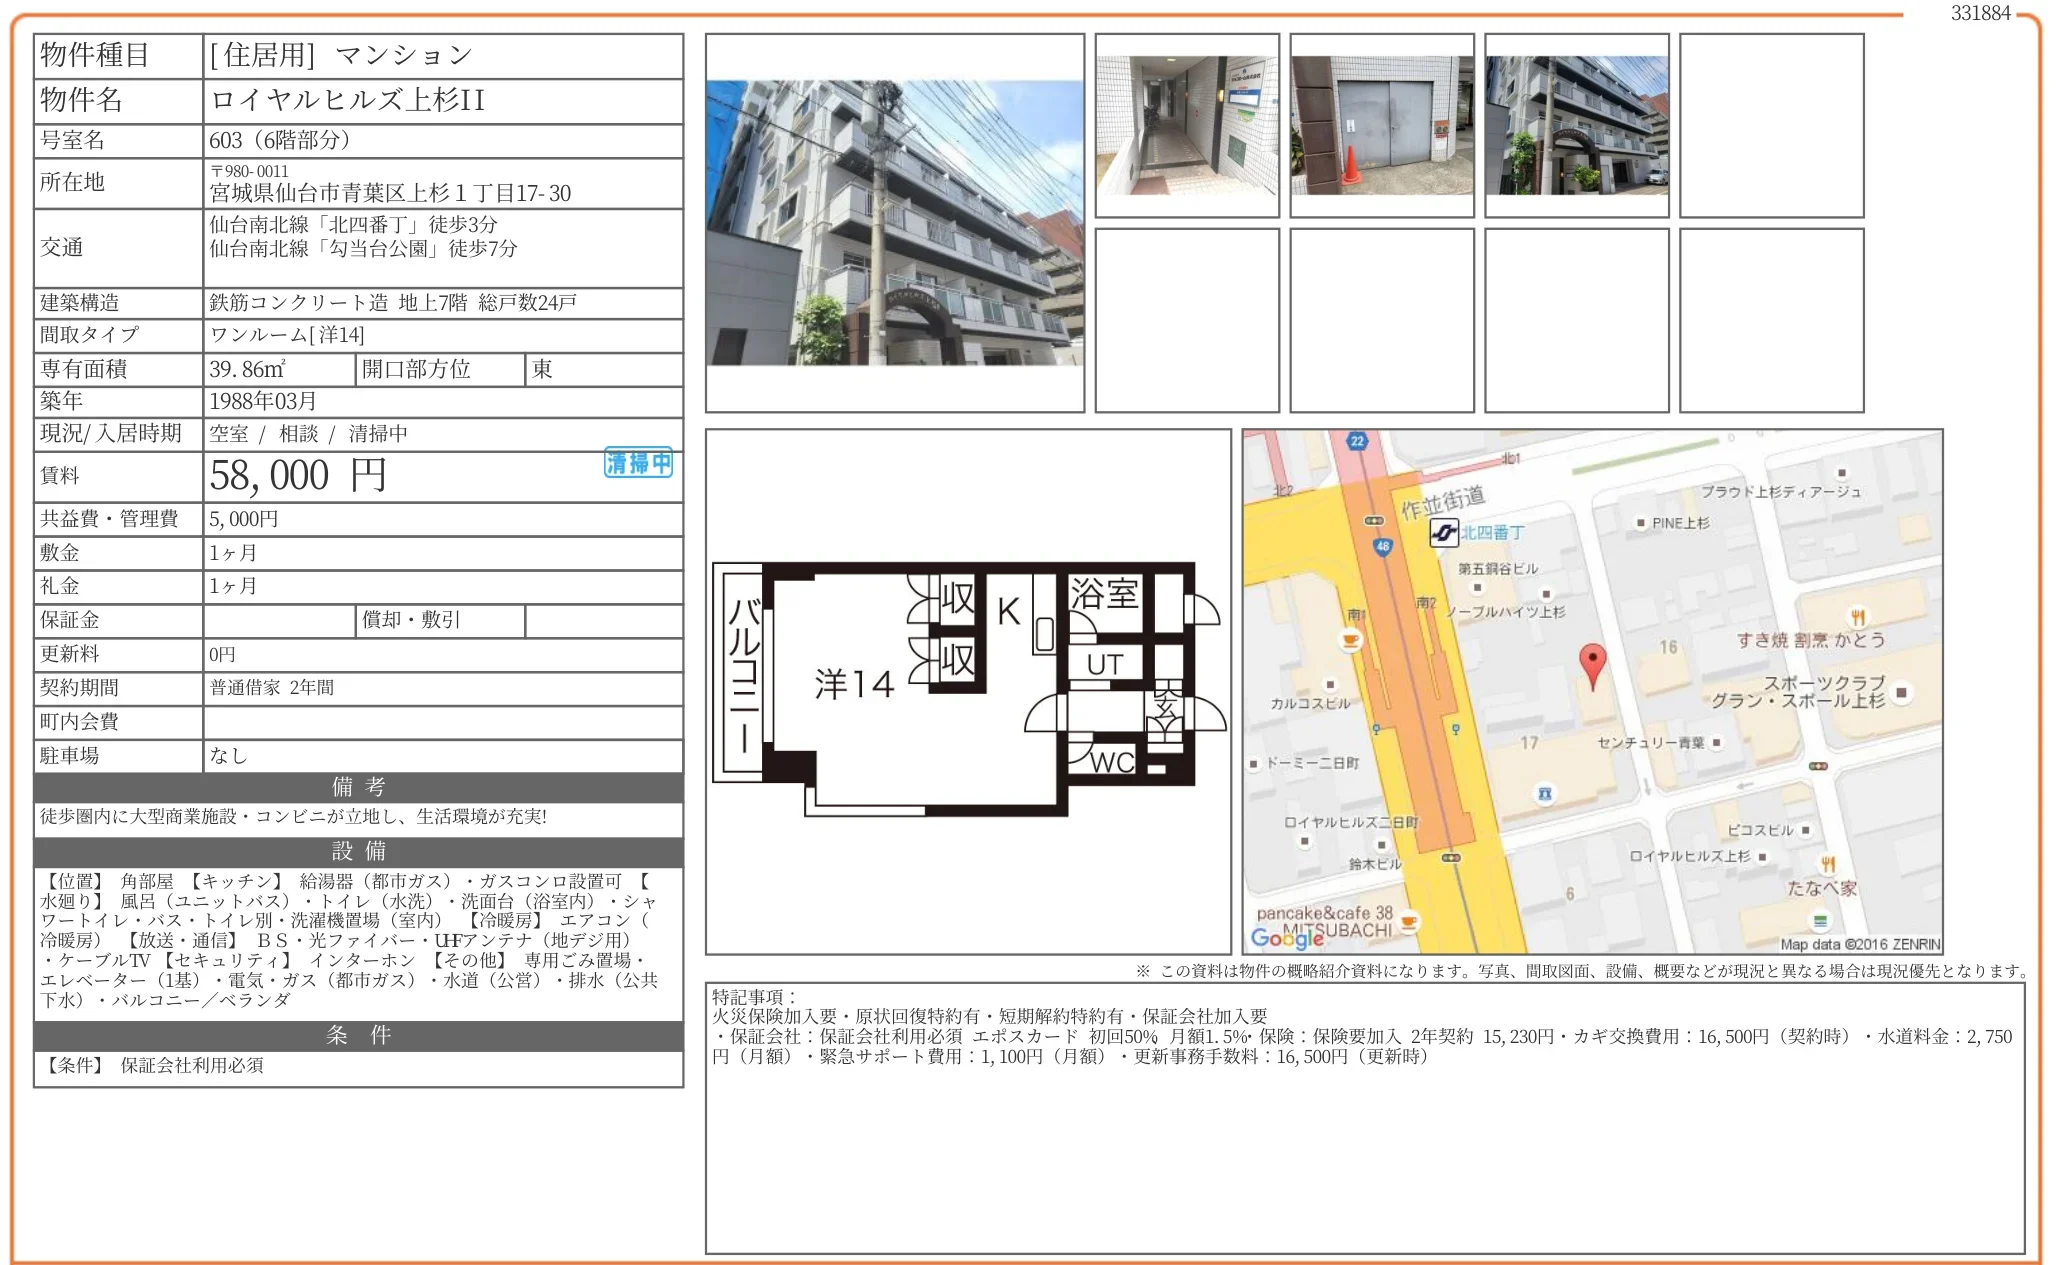Click the たなべ家 restaurant fork icon
2056x1265 pixels.
coord(1828,865)
